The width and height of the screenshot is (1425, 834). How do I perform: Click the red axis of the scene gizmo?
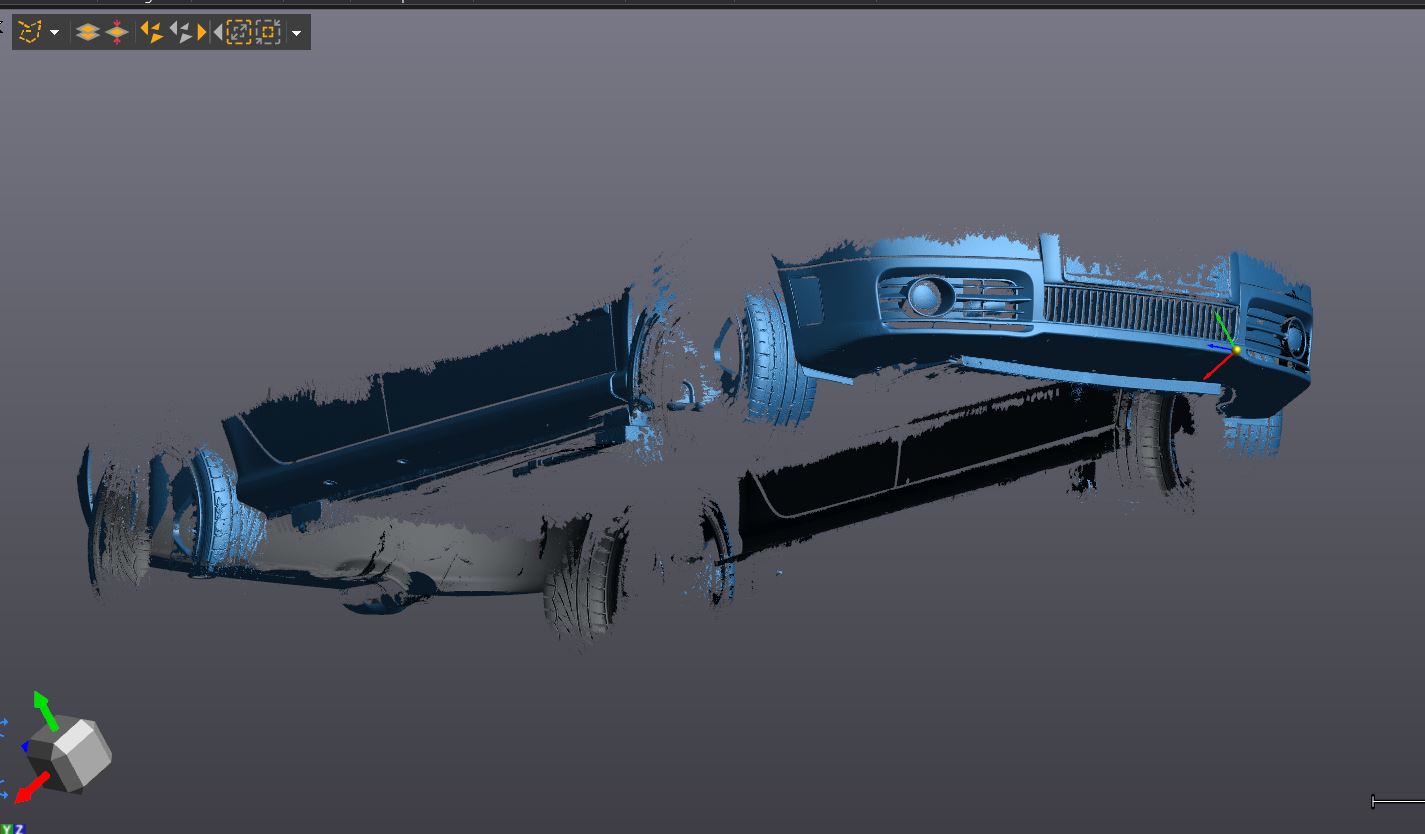point(1217,366)
